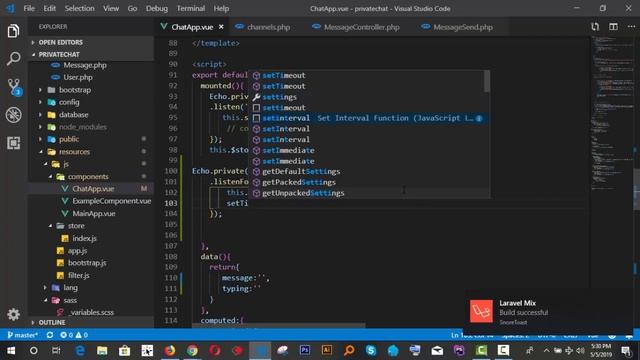This screenshot has width=640, height=360.
Task: Click the open changes icon in editor toolbar
Action: click(x=595, y=27)
